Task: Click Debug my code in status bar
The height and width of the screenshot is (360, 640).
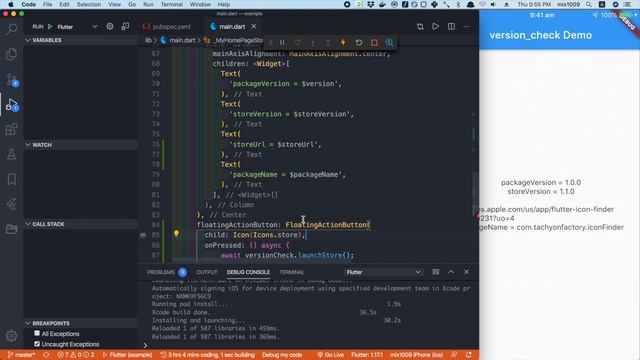Action: (282, 355)
